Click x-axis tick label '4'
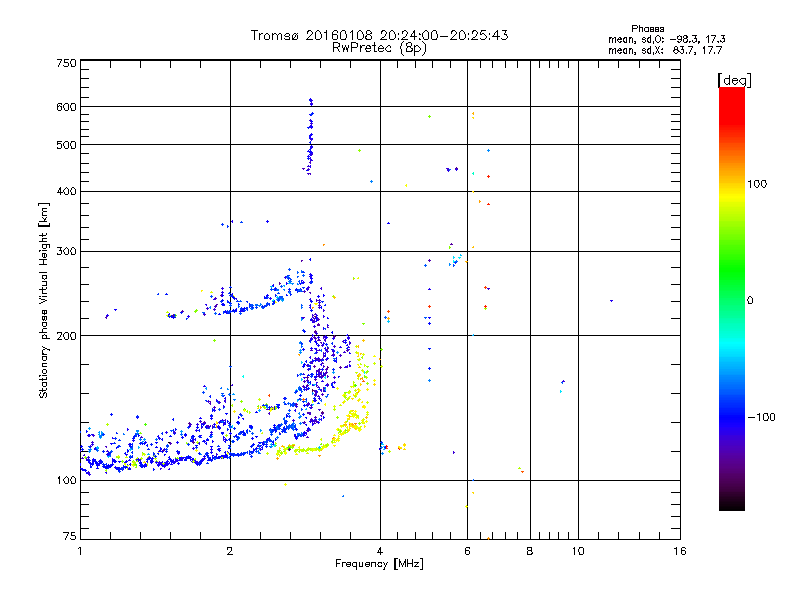800x600 pixels. (380, 551)
